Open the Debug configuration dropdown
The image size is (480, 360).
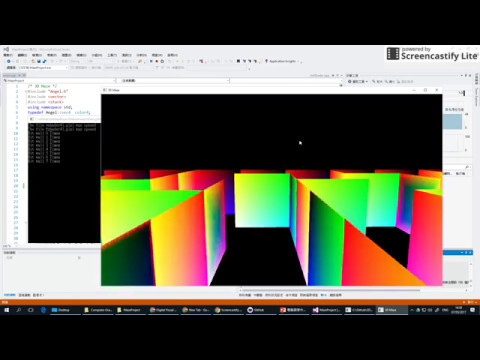[x=77, y=61]
